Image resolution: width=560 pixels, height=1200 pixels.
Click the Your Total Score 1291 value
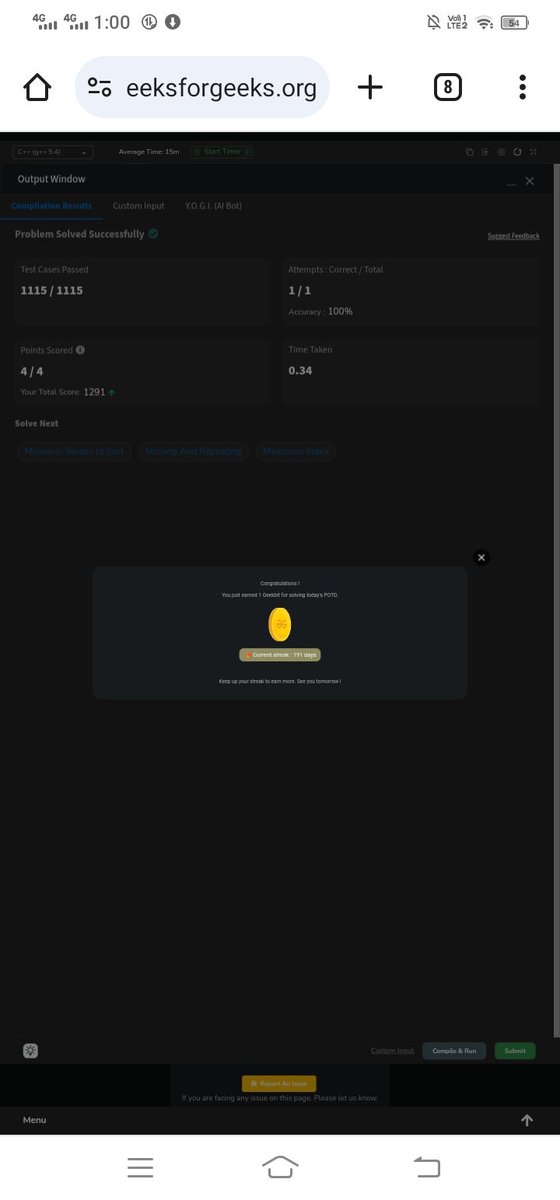(x=94, y=392)
